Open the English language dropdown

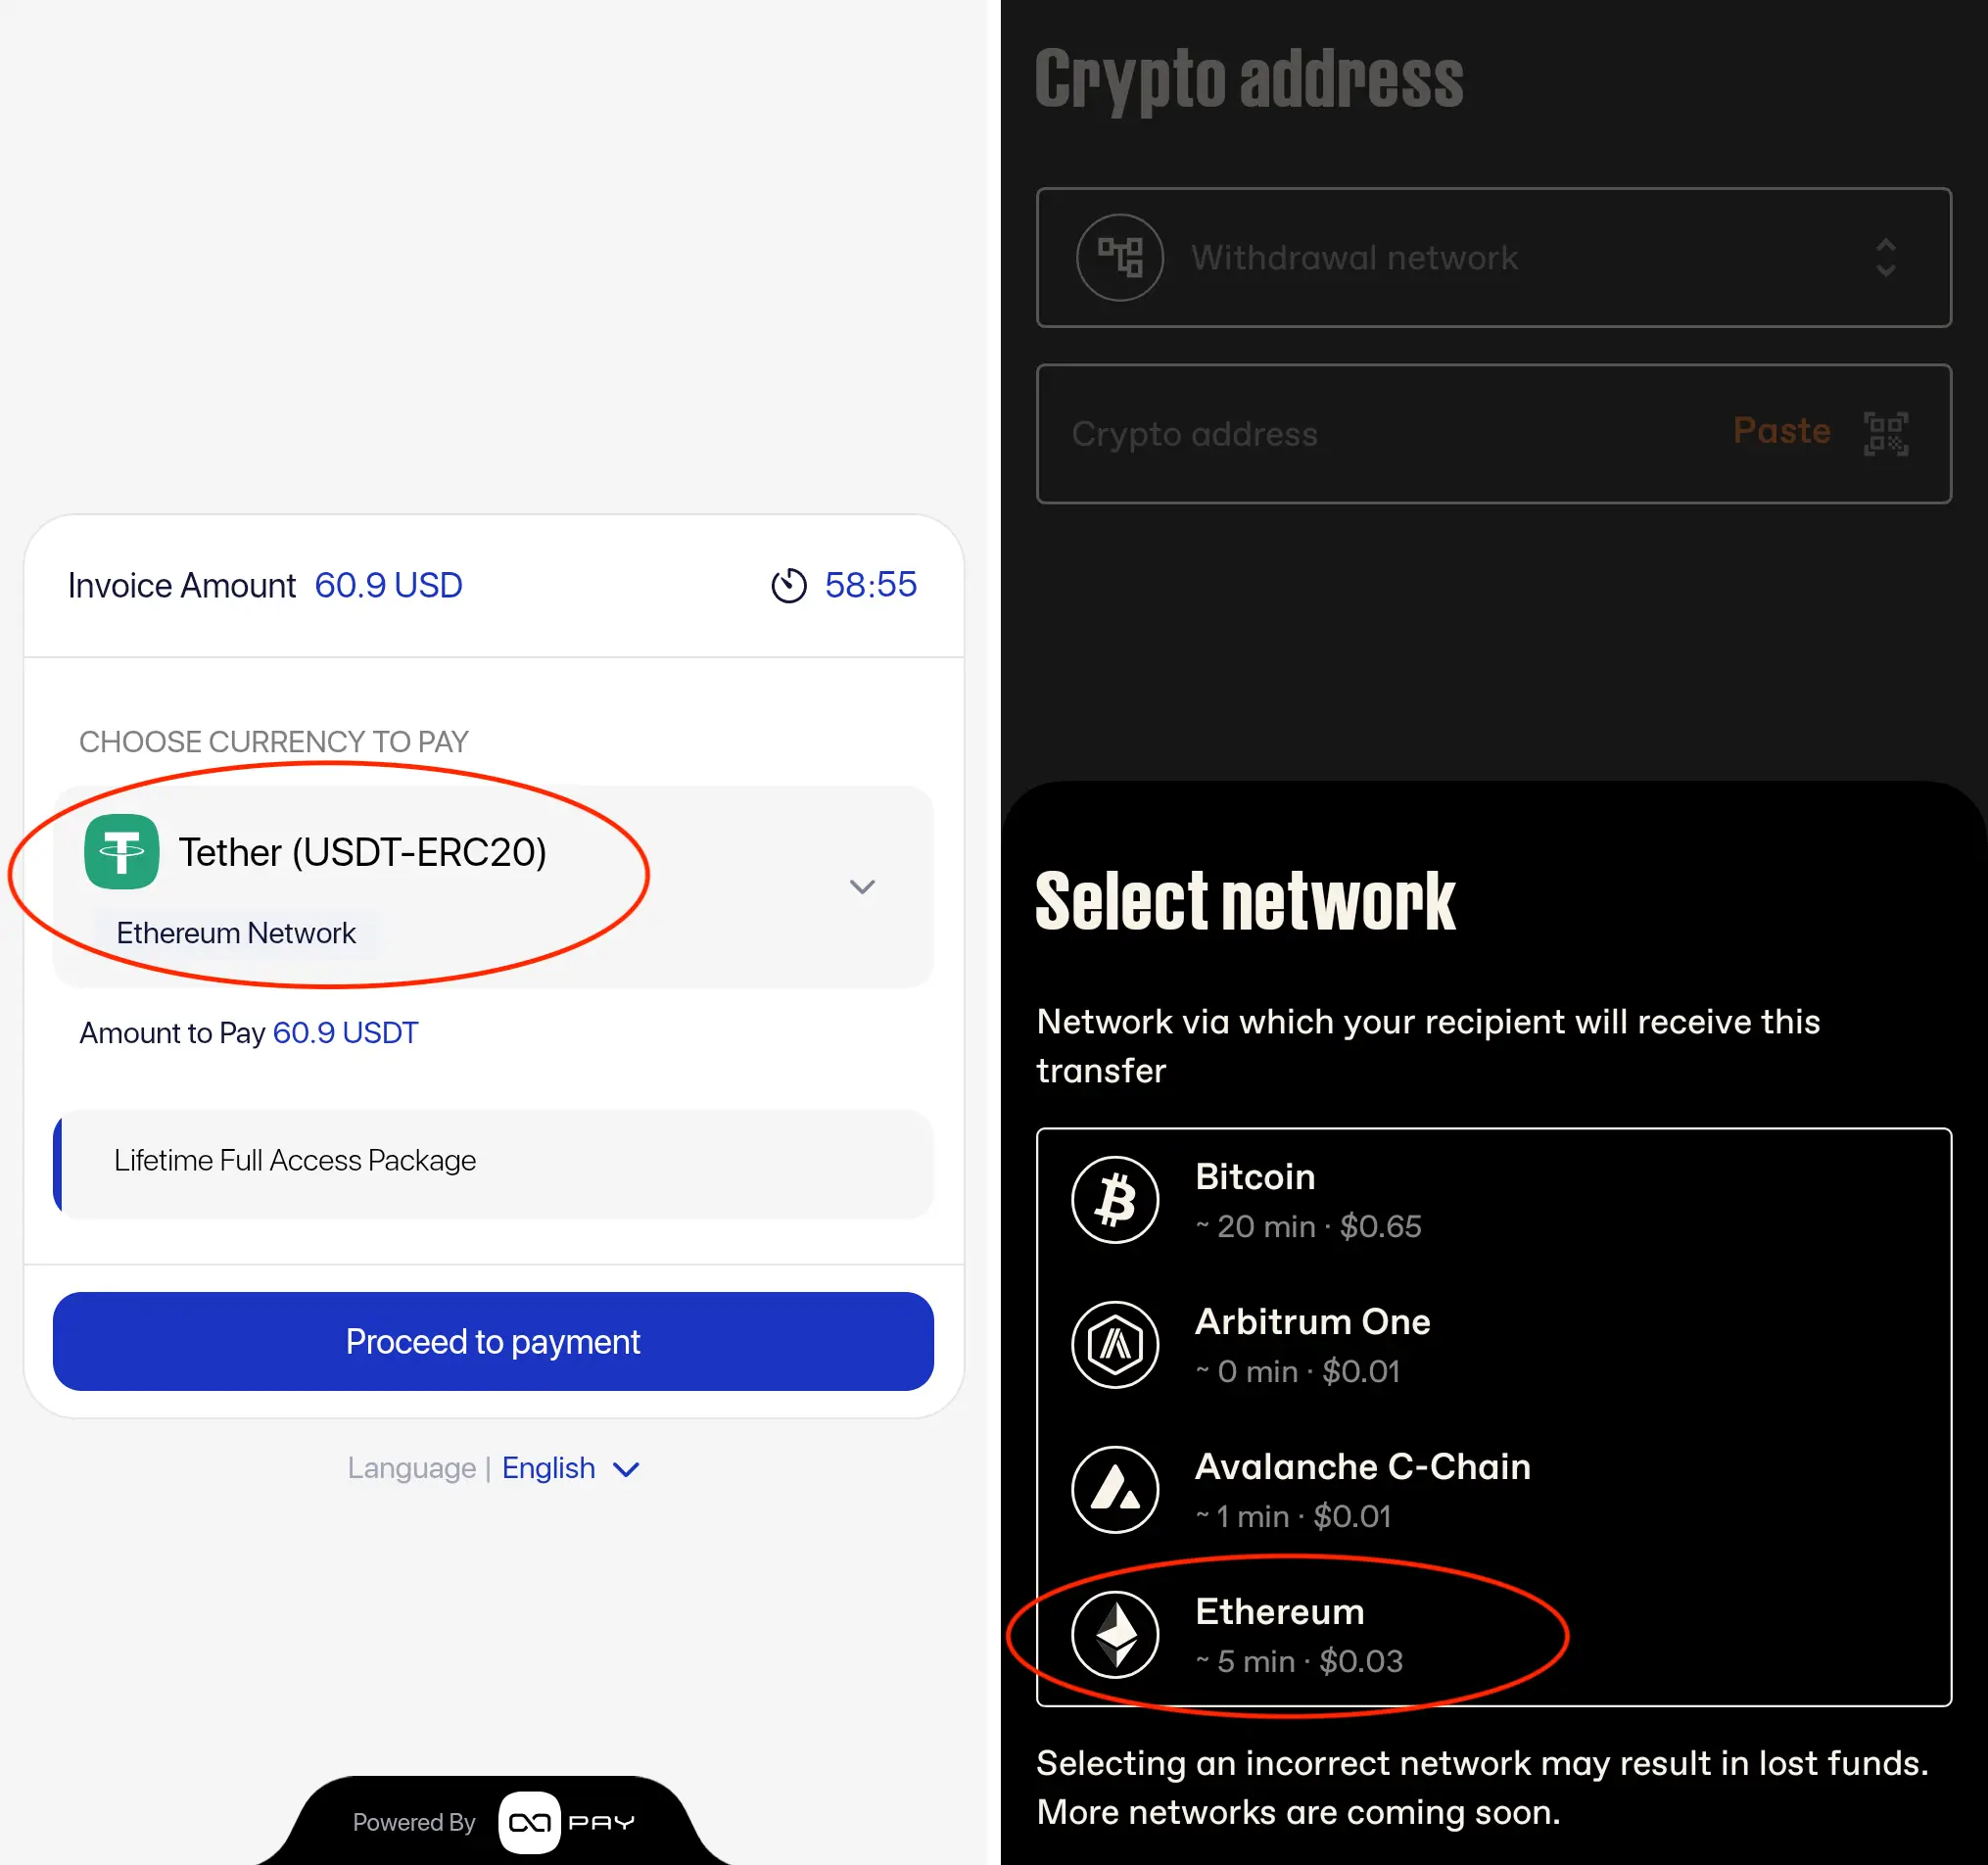[570, 1468]
